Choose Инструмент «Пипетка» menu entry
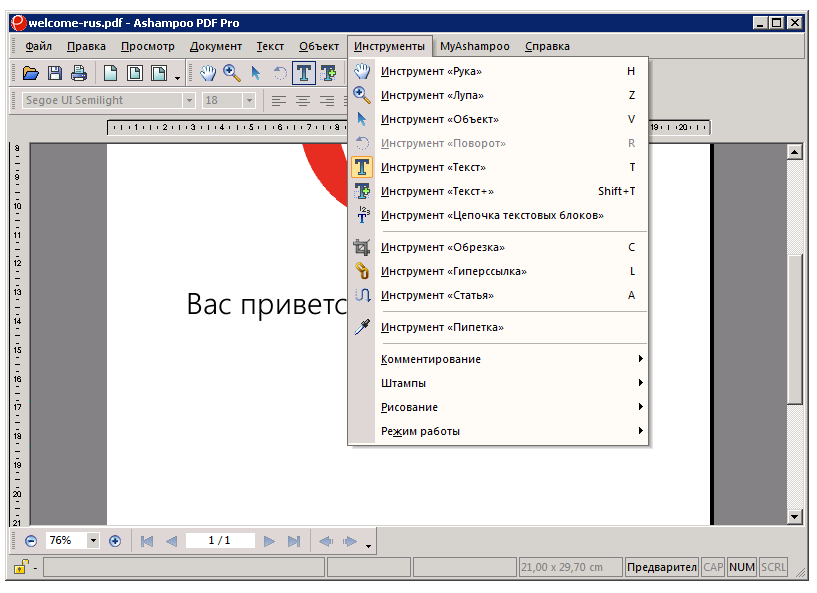The height and width of the screenshot is (593, 817). tap(498, 328)
